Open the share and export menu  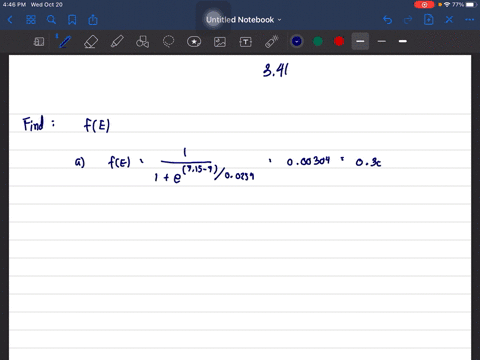coord(93,20)
